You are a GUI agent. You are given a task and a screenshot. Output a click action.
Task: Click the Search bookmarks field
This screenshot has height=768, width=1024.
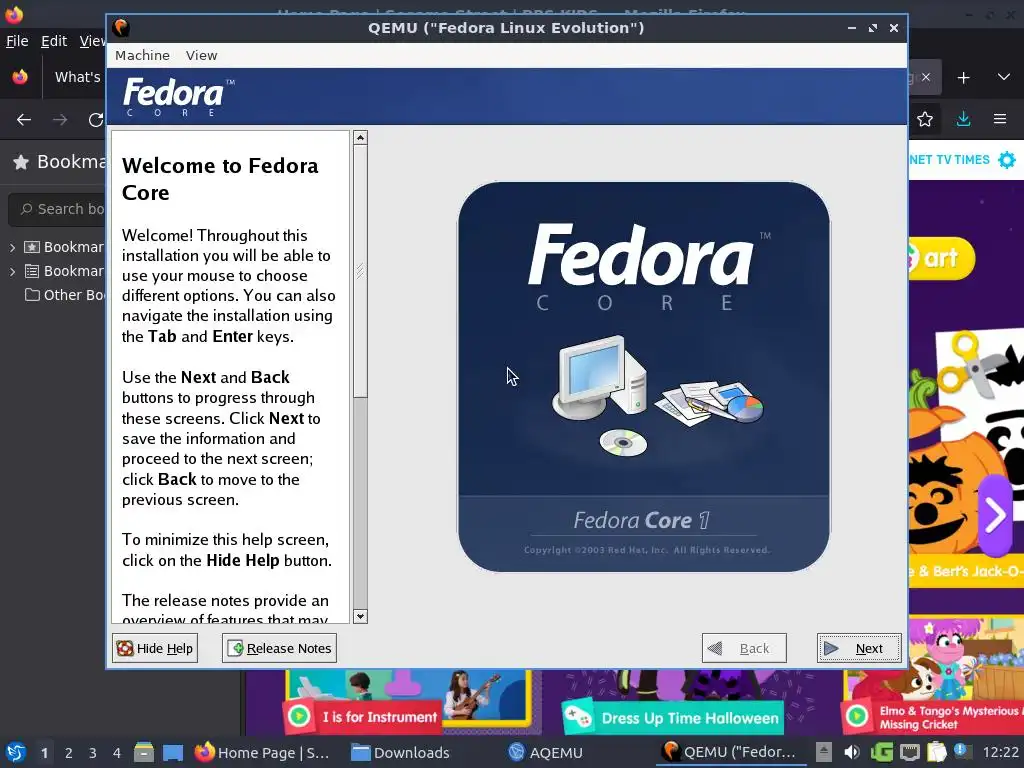pos(57,209)
